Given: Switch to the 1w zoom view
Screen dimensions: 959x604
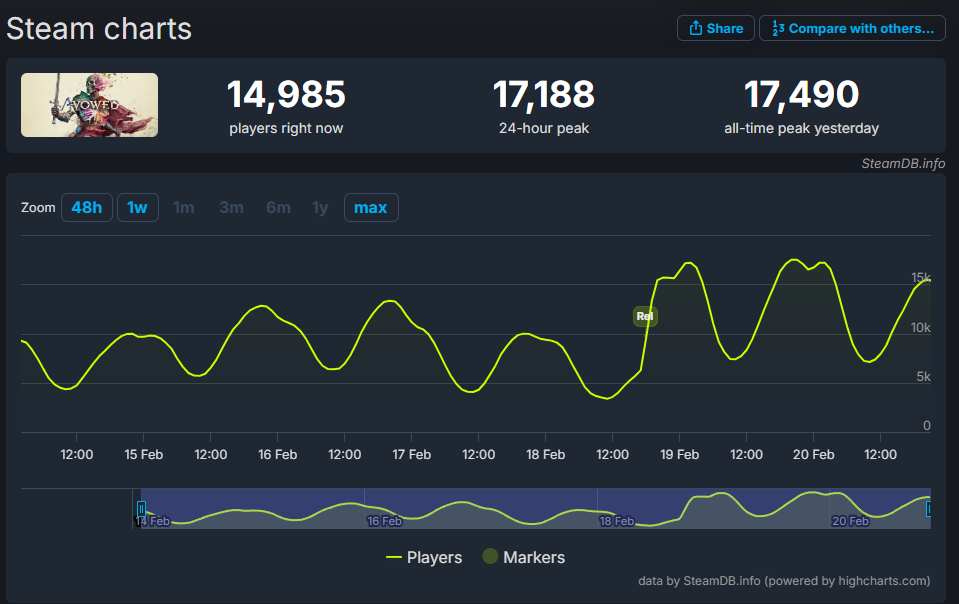Looking at the screenshot, I should click(137, 207).
